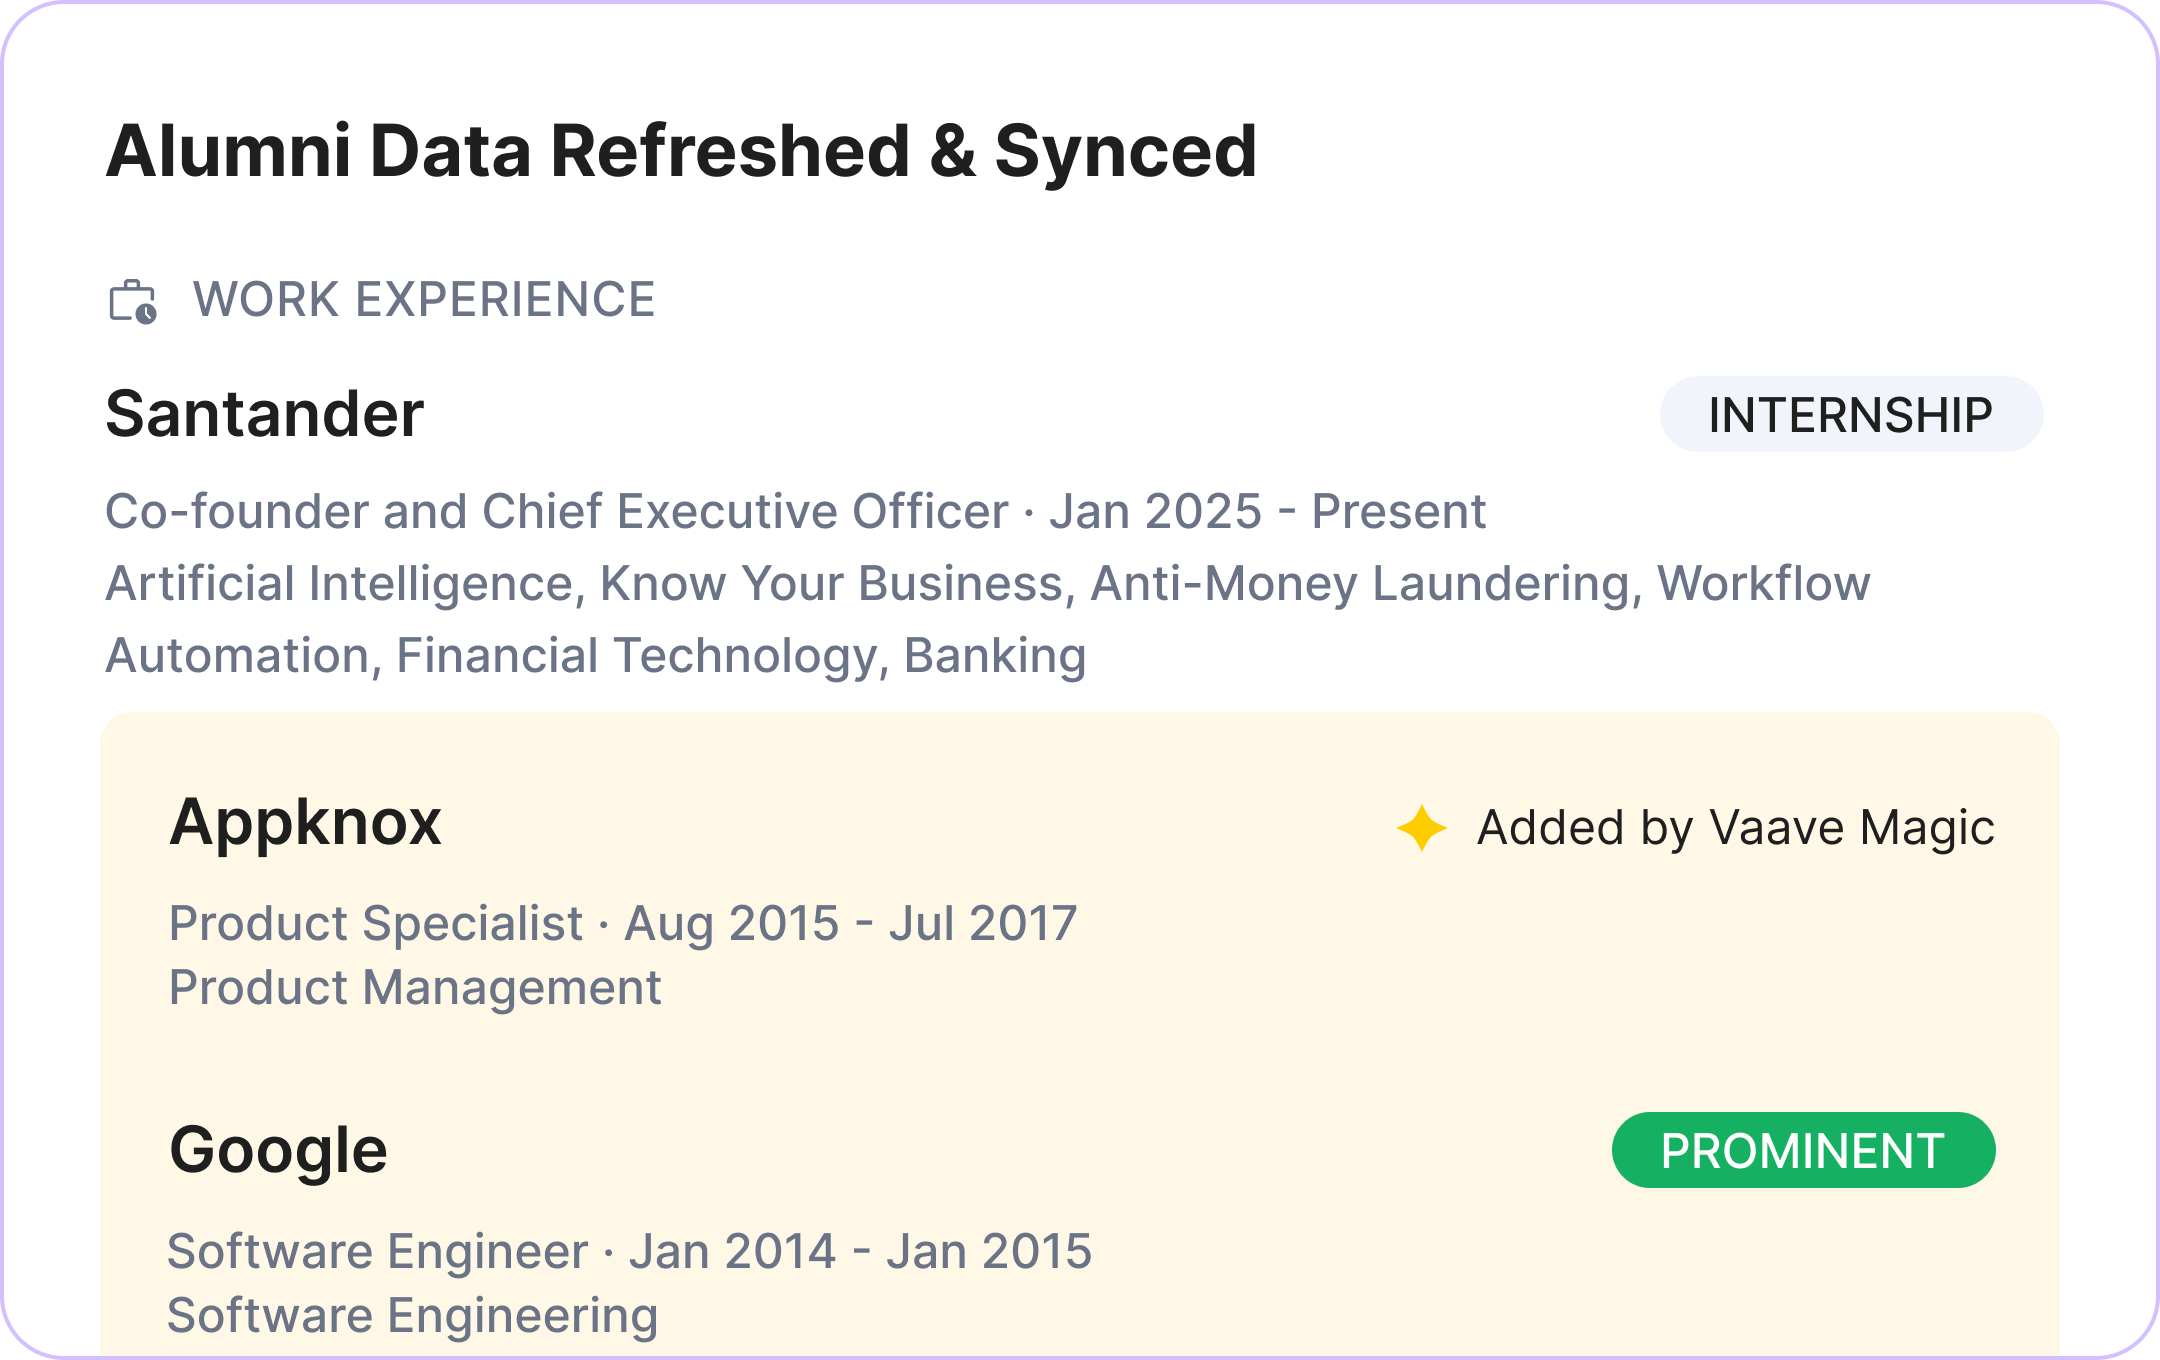Click the INTERNSHIP badge
Viewport: 2160px width, 1360px height.
[1851, 415]
